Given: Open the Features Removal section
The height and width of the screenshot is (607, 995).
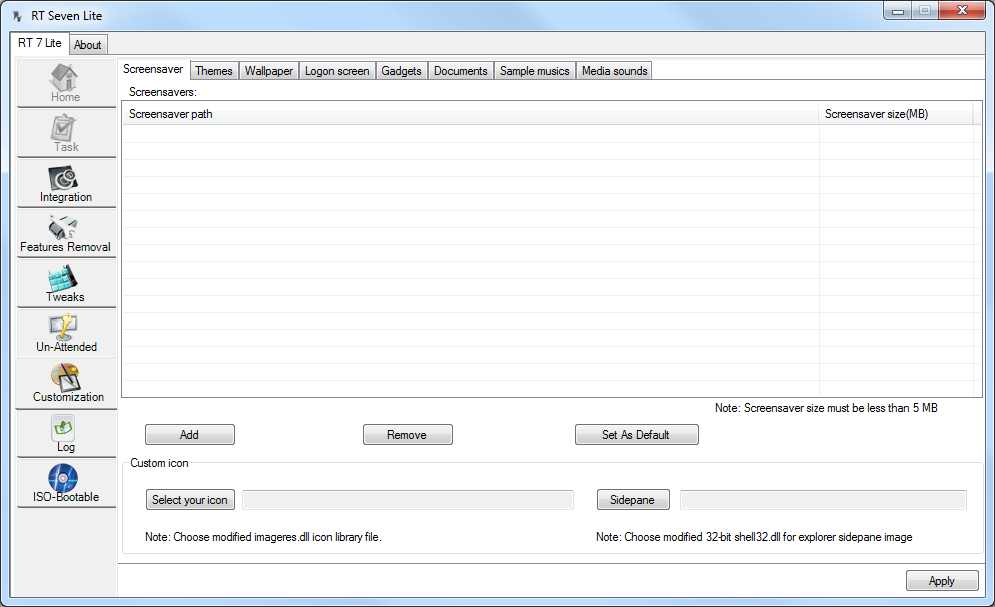Looking at the screenshot, I should click(66, 233).
